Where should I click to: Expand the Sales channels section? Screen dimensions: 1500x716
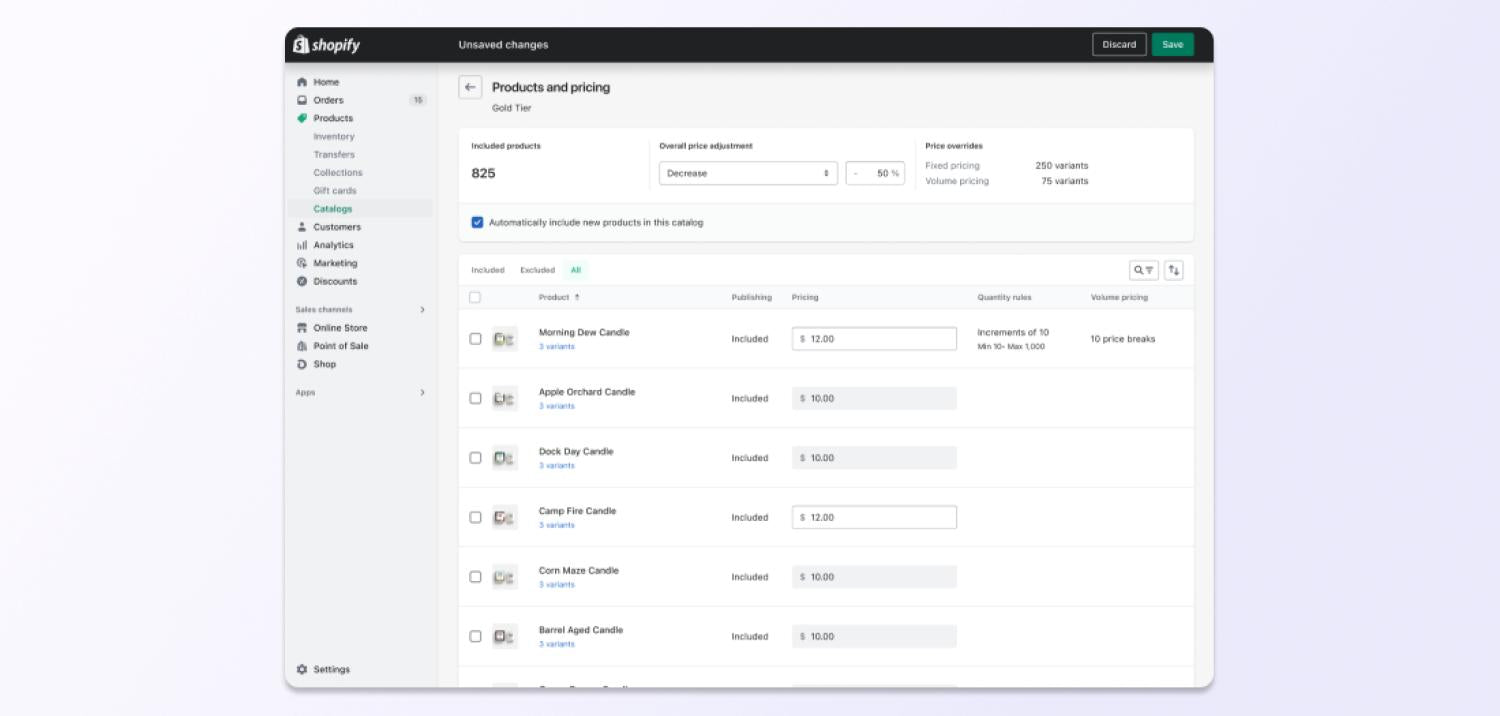coord(421,309)
